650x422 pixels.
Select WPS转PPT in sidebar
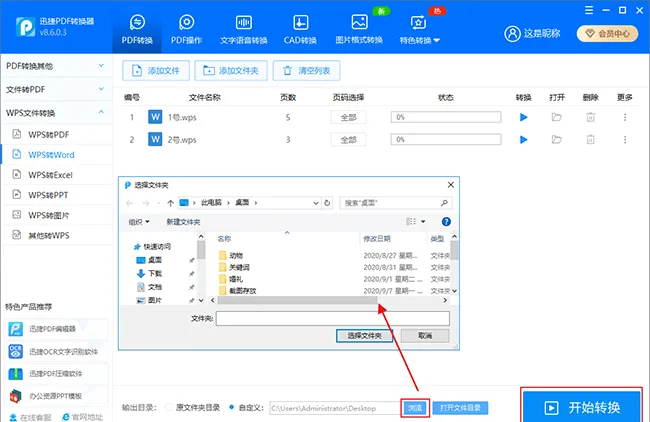[56, 195]
